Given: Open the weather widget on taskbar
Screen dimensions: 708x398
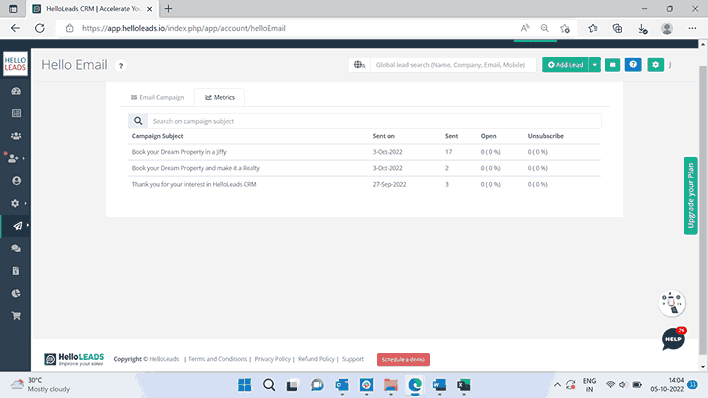Looking at the screenshot, I should point(41,384).
